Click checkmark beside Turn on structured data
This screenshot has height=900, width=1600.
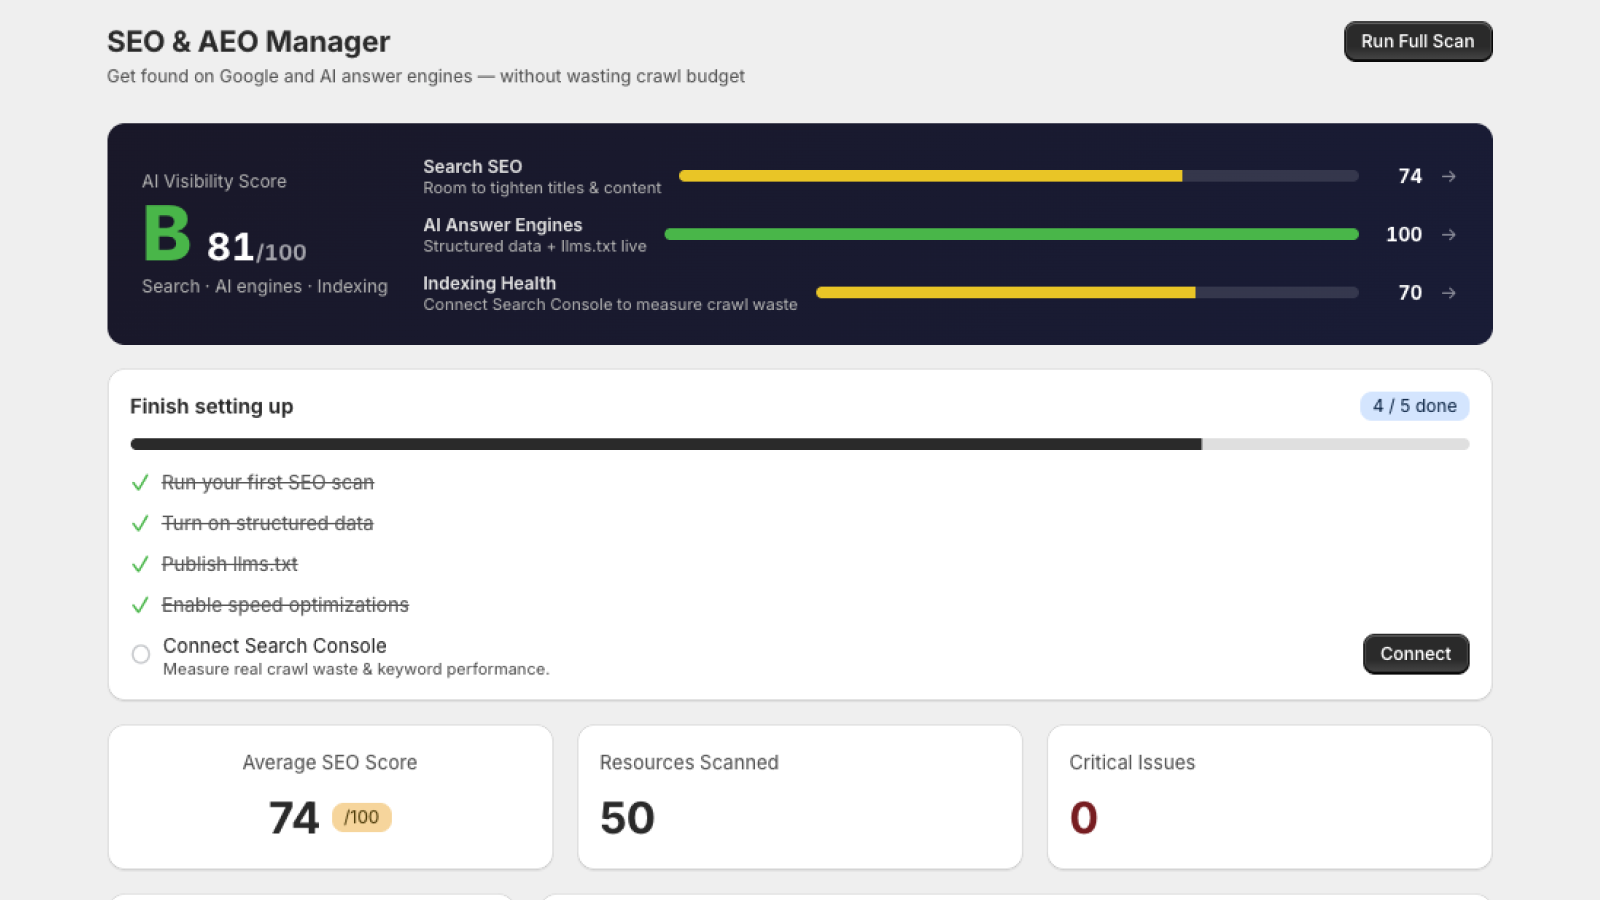[140, 524]
